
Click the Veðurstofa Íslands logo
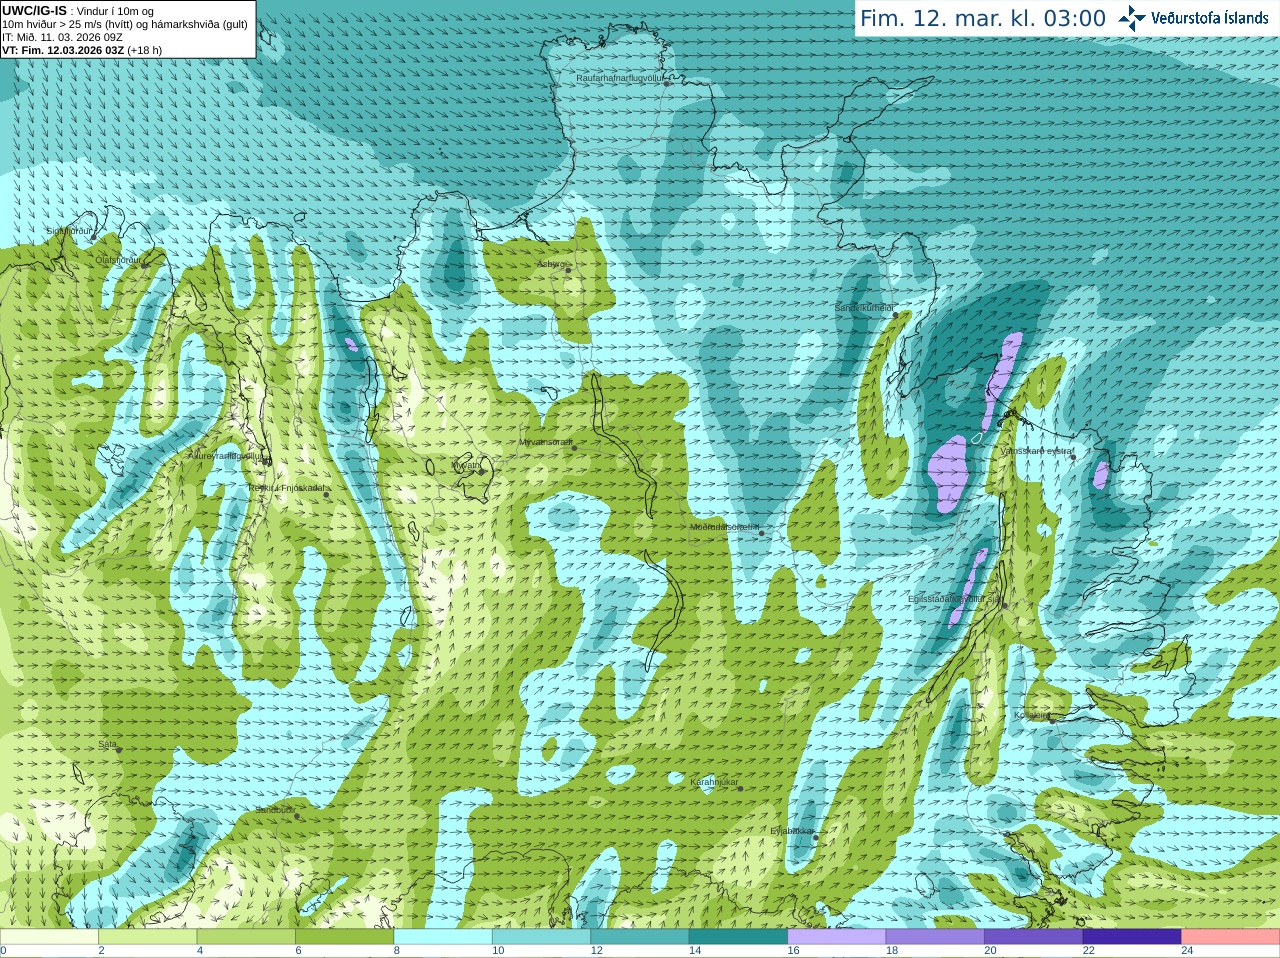(1193, 18)
